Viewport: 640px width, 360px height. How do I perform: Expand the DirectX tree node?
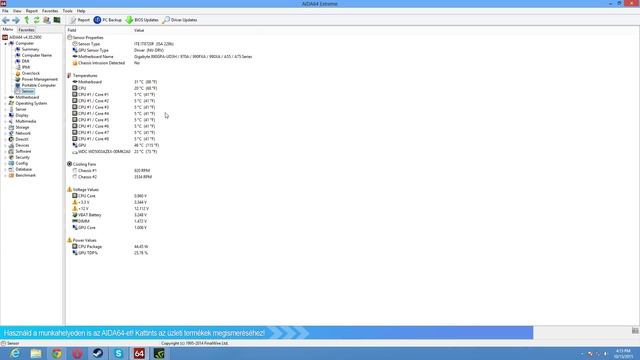pyautogui.click(x=5, y=140)
